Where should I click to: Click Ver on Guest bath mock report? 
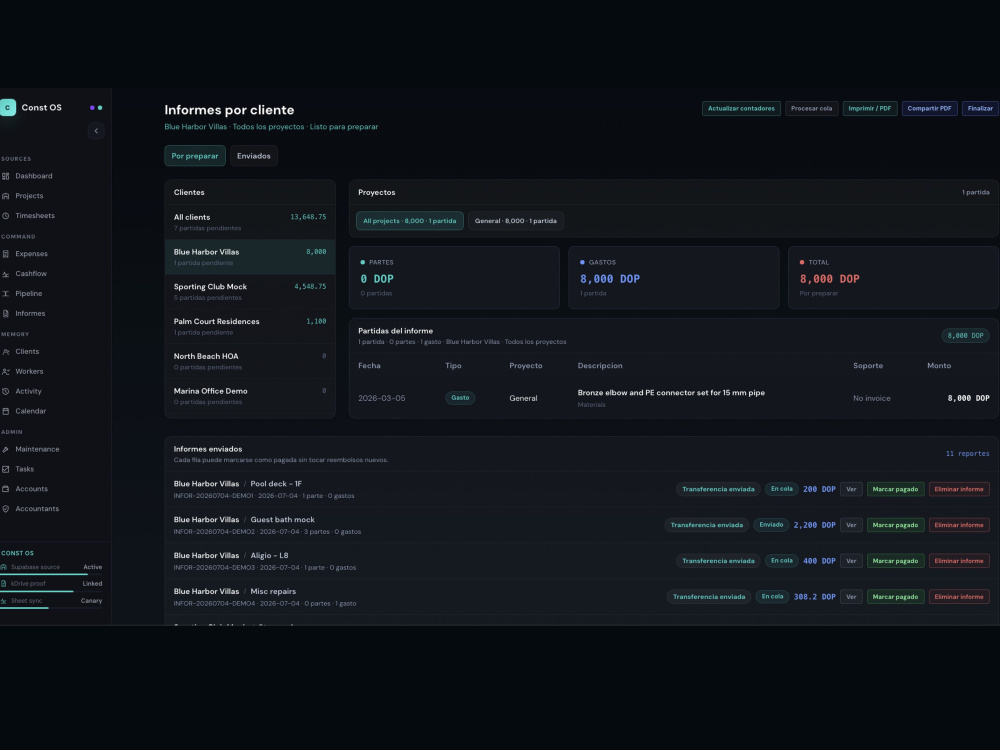click(851, 525)
